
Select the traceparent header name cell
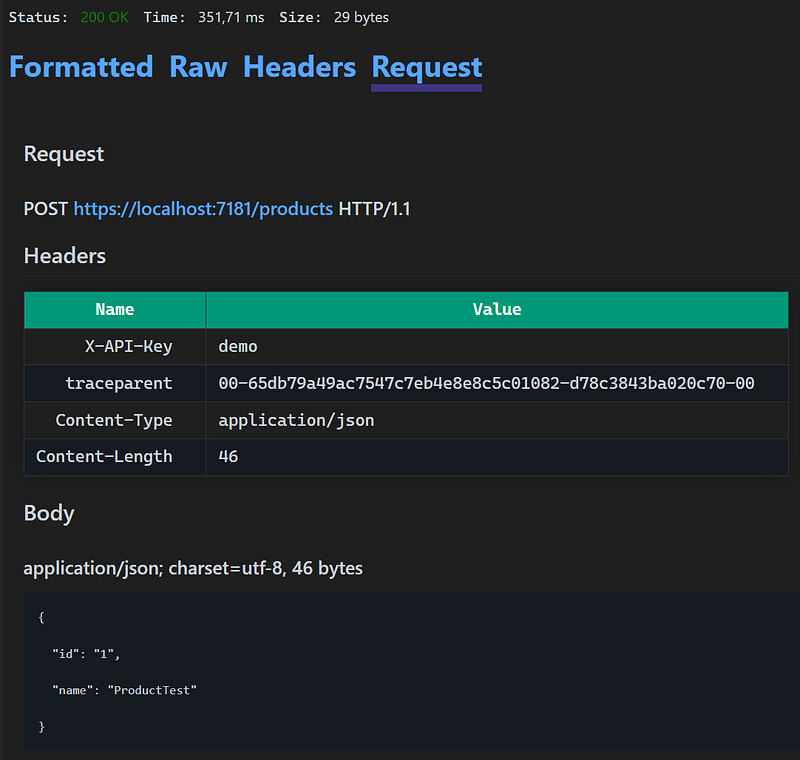click(115, 383)
